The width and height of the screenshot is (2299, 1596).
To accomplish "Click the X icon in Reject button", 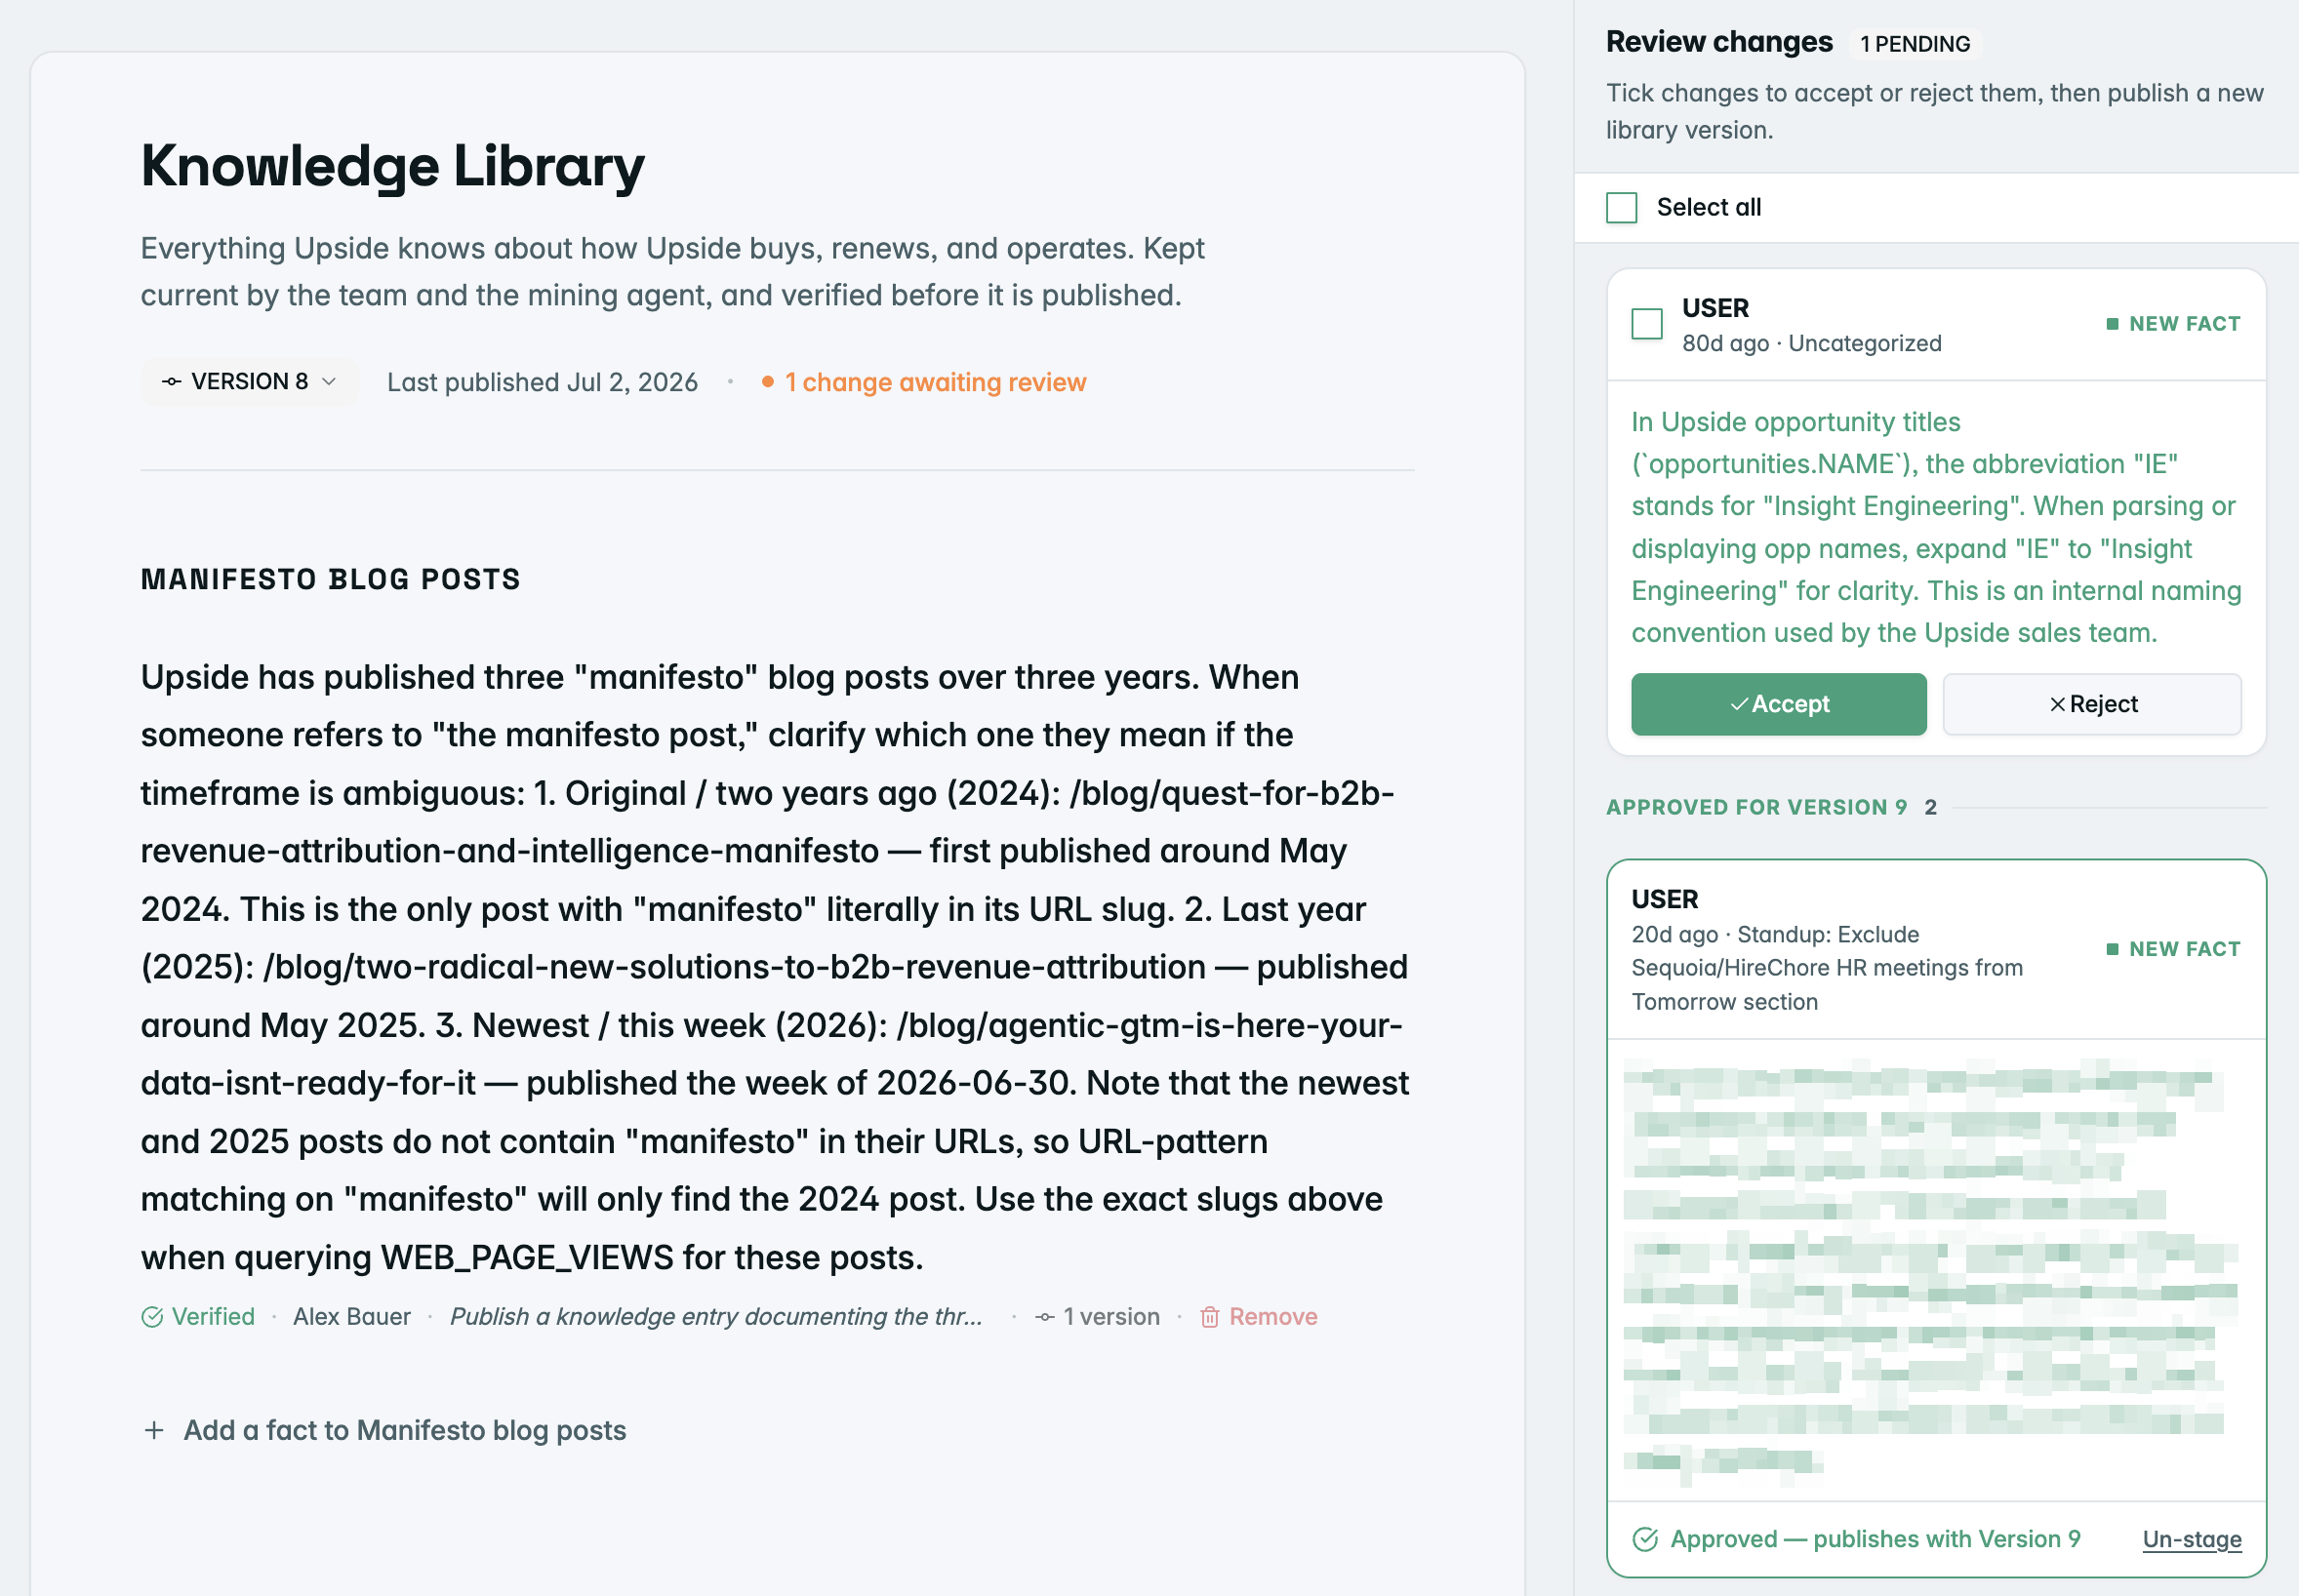I will (2057, 704).
